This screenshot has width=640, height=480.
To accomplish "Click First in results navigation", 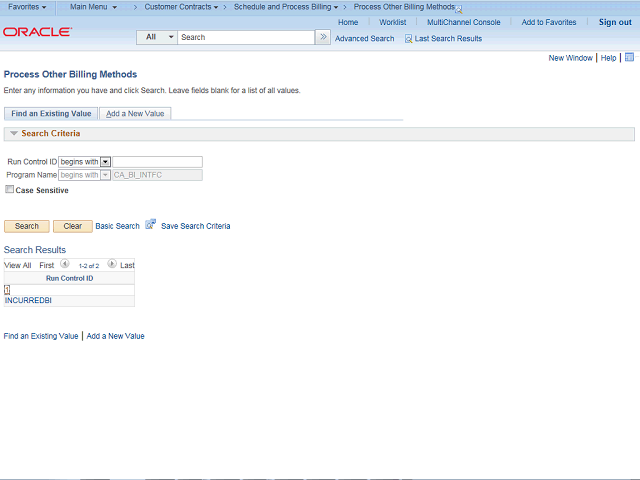I will click(x=47, y=265).
